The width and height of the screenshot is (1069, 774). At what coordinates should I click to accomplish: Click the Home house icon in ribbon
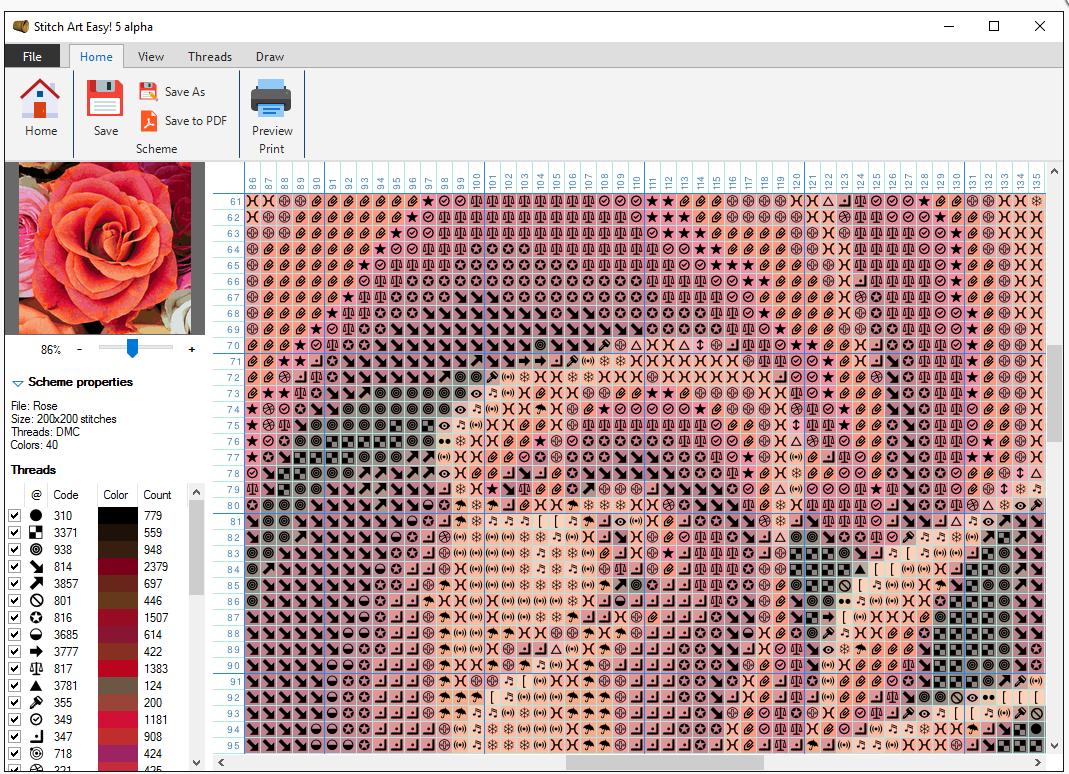tap(40, 99)
